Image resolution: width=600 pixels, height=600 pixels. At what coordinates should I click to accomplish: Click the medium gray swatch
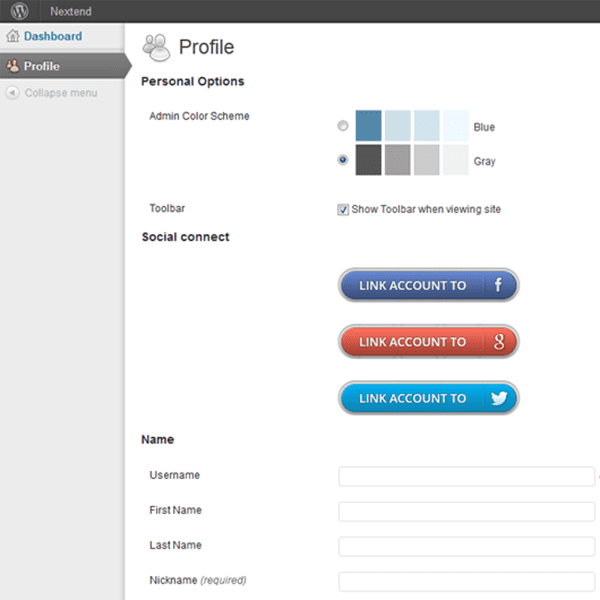pos(398,160)
